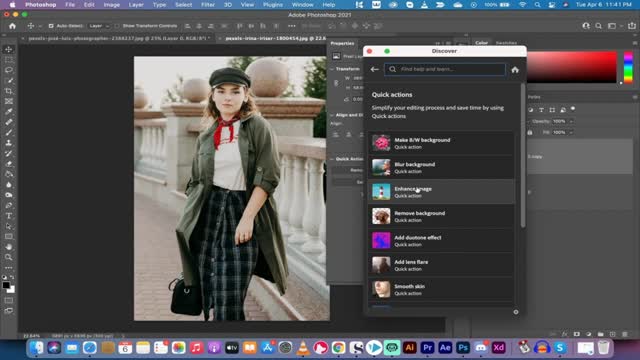Go home in the Discover panel
The image size is (640, 360).
click(x=515, y=69)
